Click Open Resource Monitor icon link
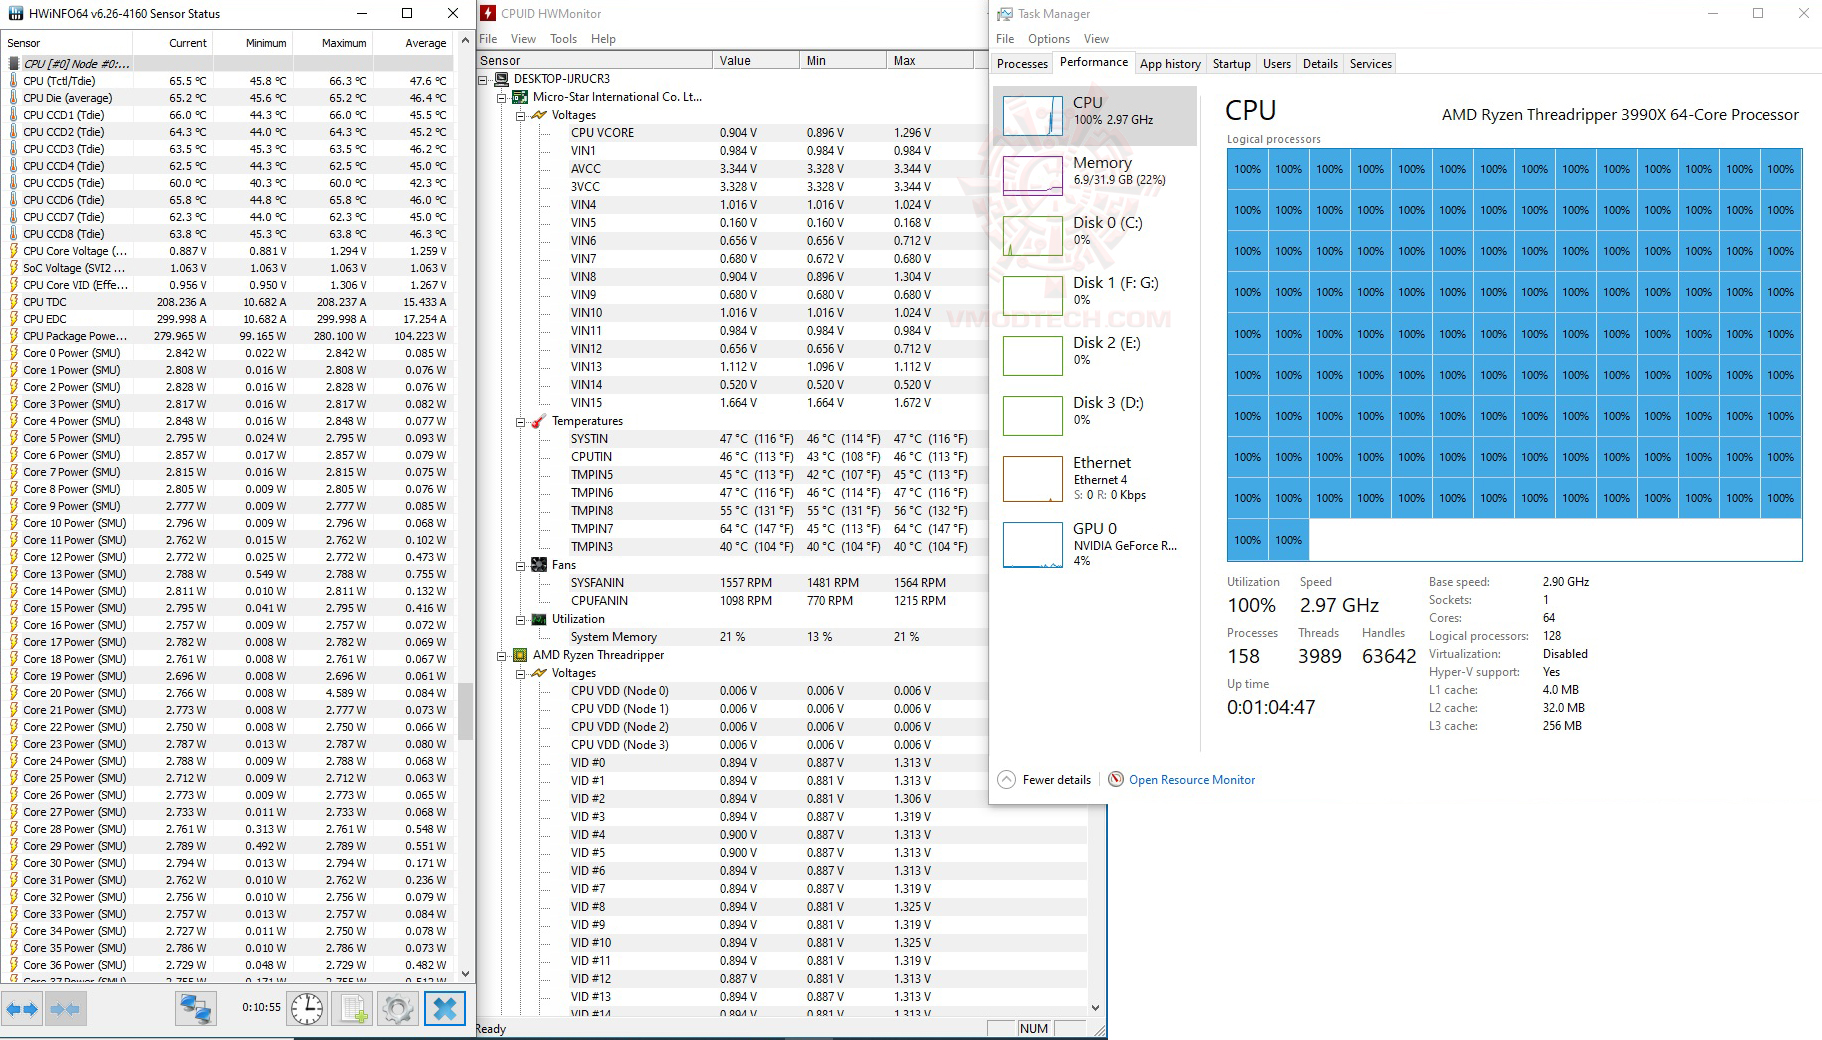 [1181, 780]
